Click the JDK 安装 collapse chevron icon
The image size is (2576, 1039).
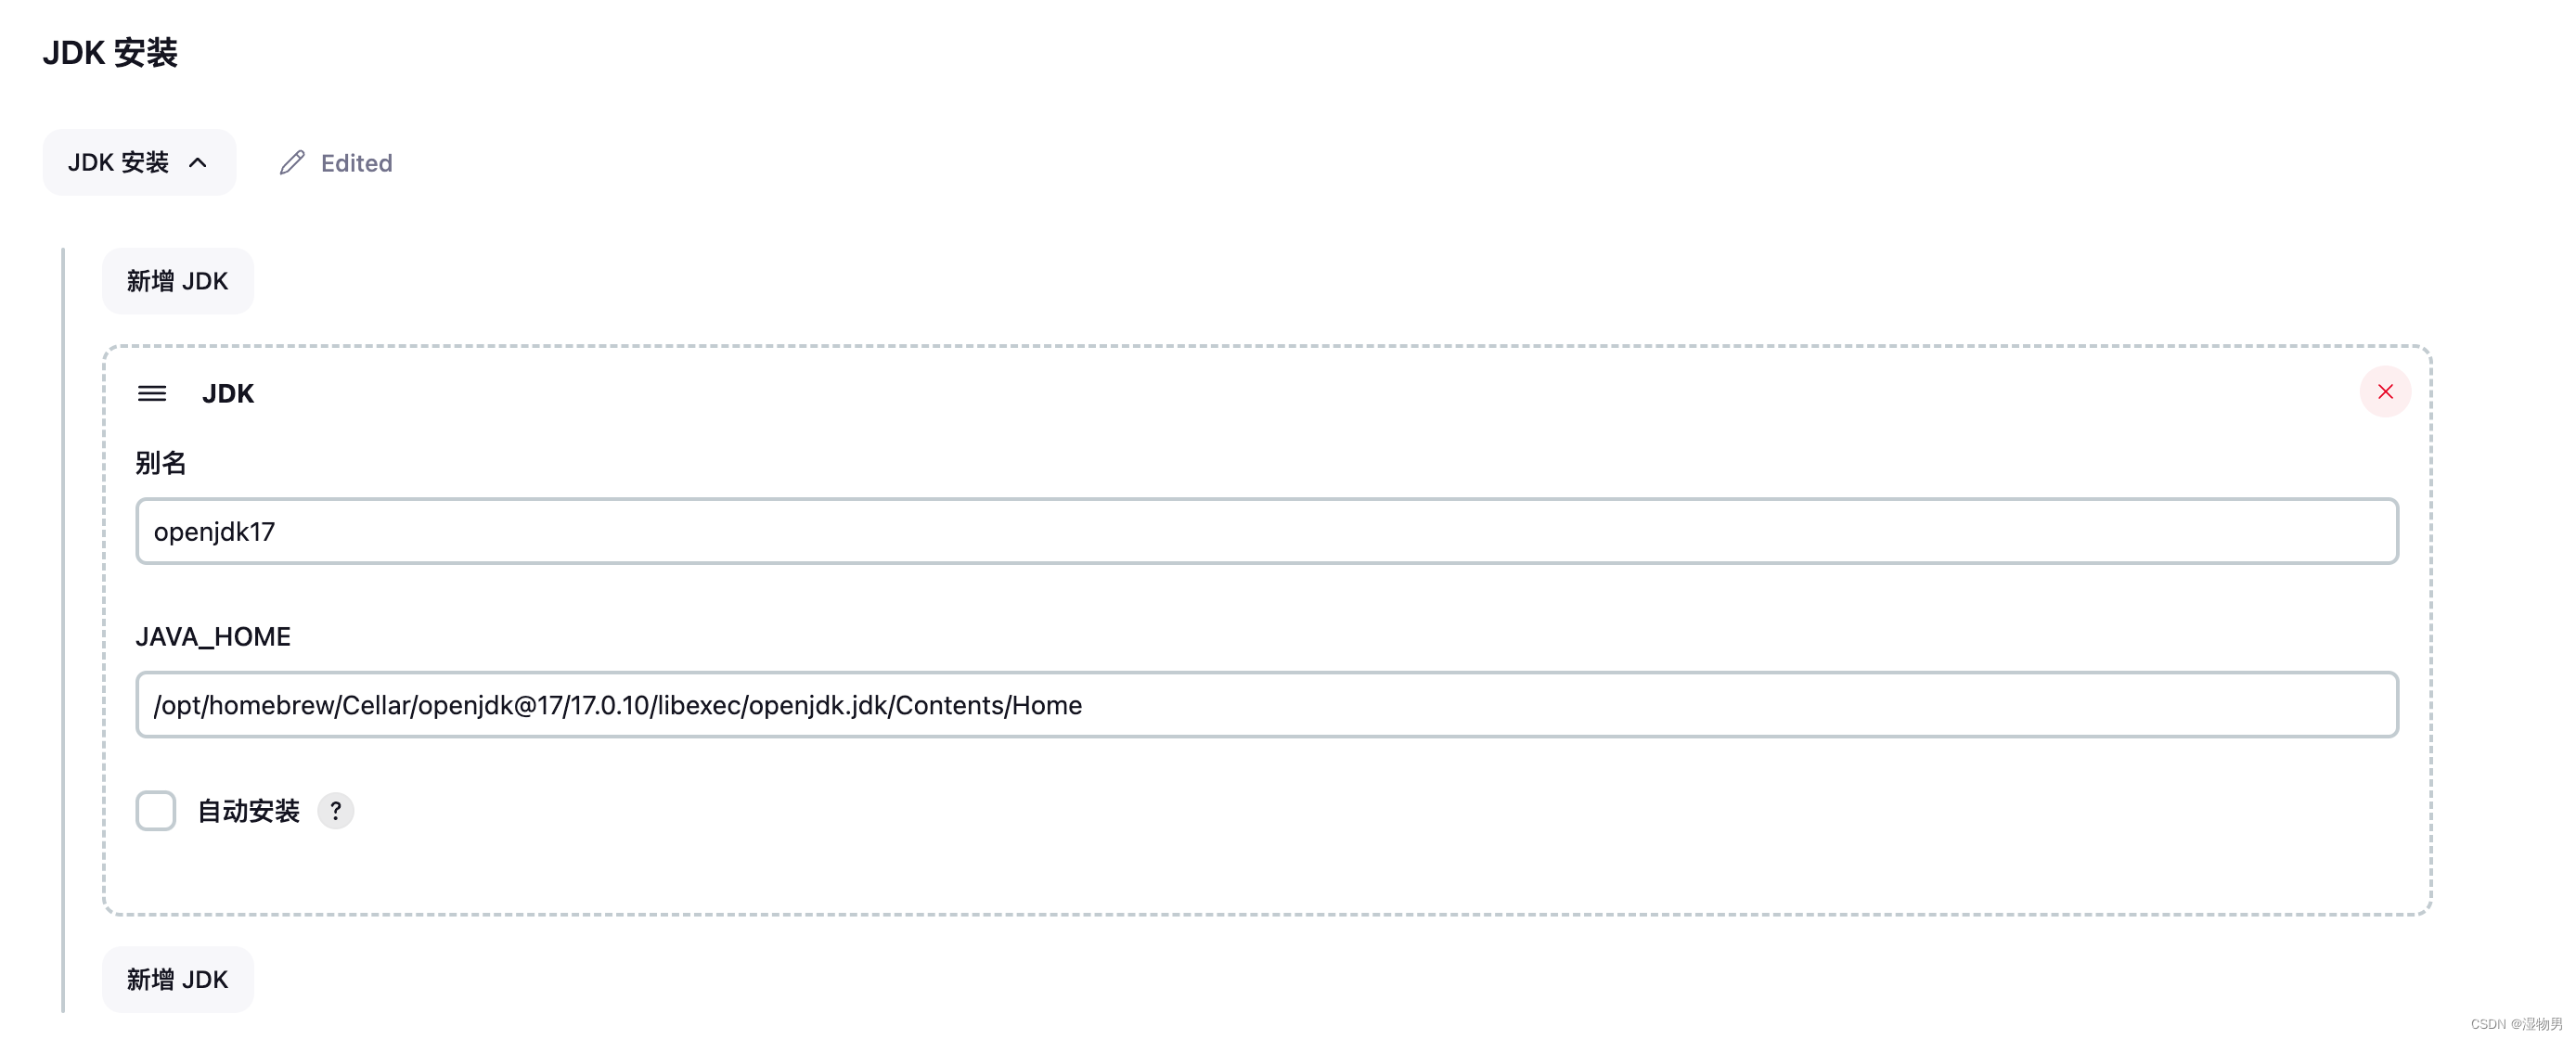tap(199, 160)
